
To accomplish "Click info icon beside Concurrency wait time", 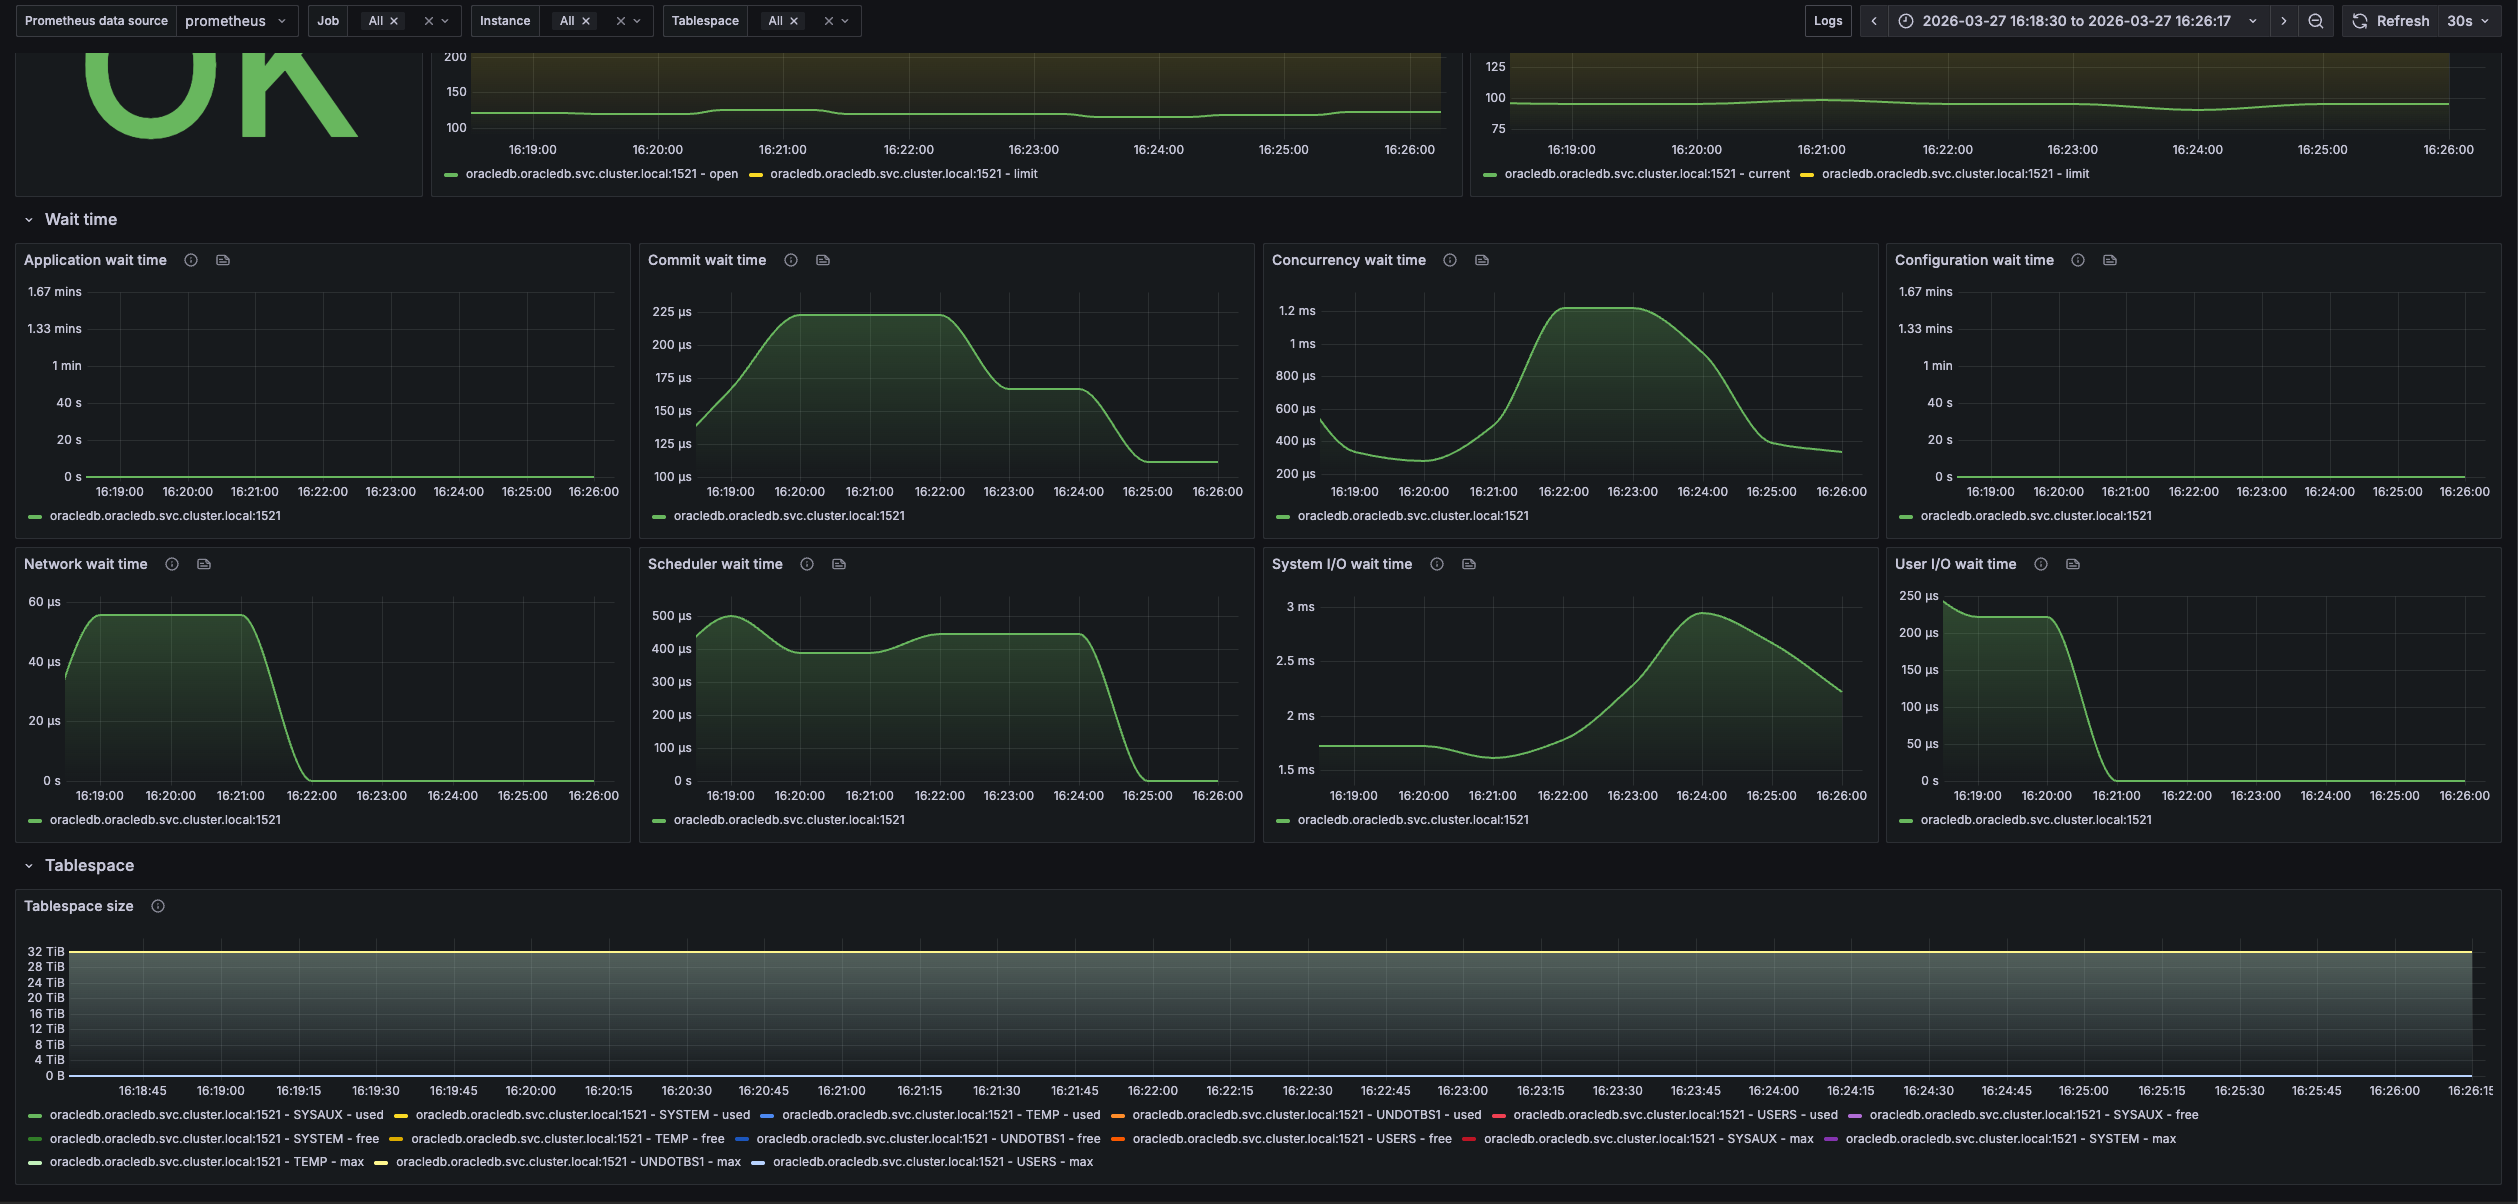I will point(1450,260).
